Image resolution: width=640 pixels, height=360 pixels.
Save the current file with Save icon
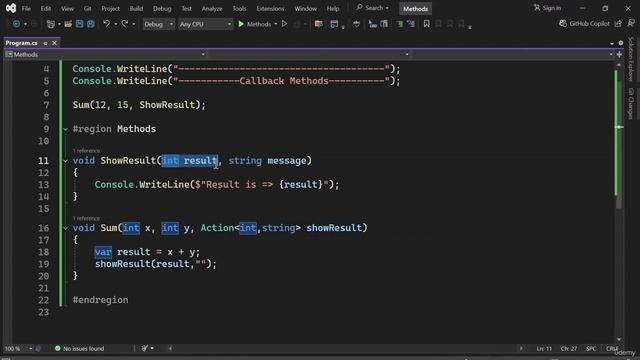click(79, 24)
